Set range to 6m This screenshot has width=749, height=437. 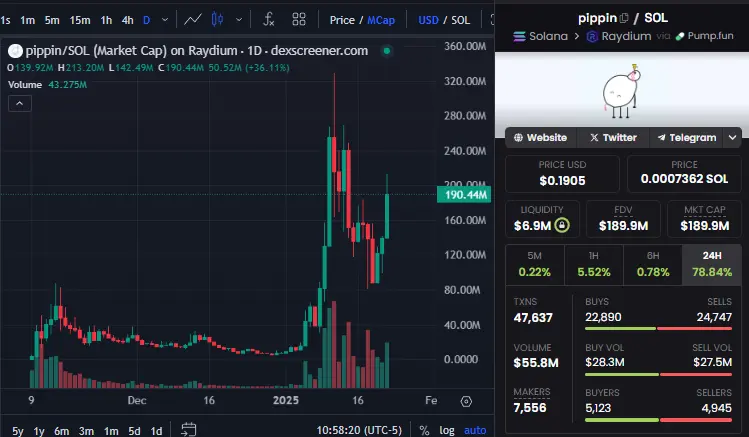click(62, 431)
